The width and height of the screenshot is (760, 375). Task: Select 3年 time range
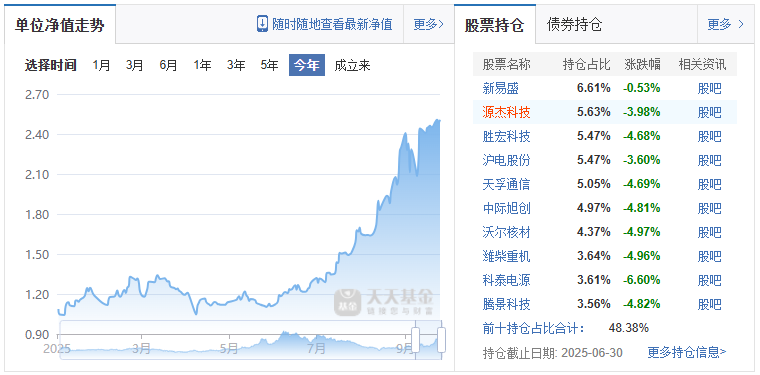[236, 65]
